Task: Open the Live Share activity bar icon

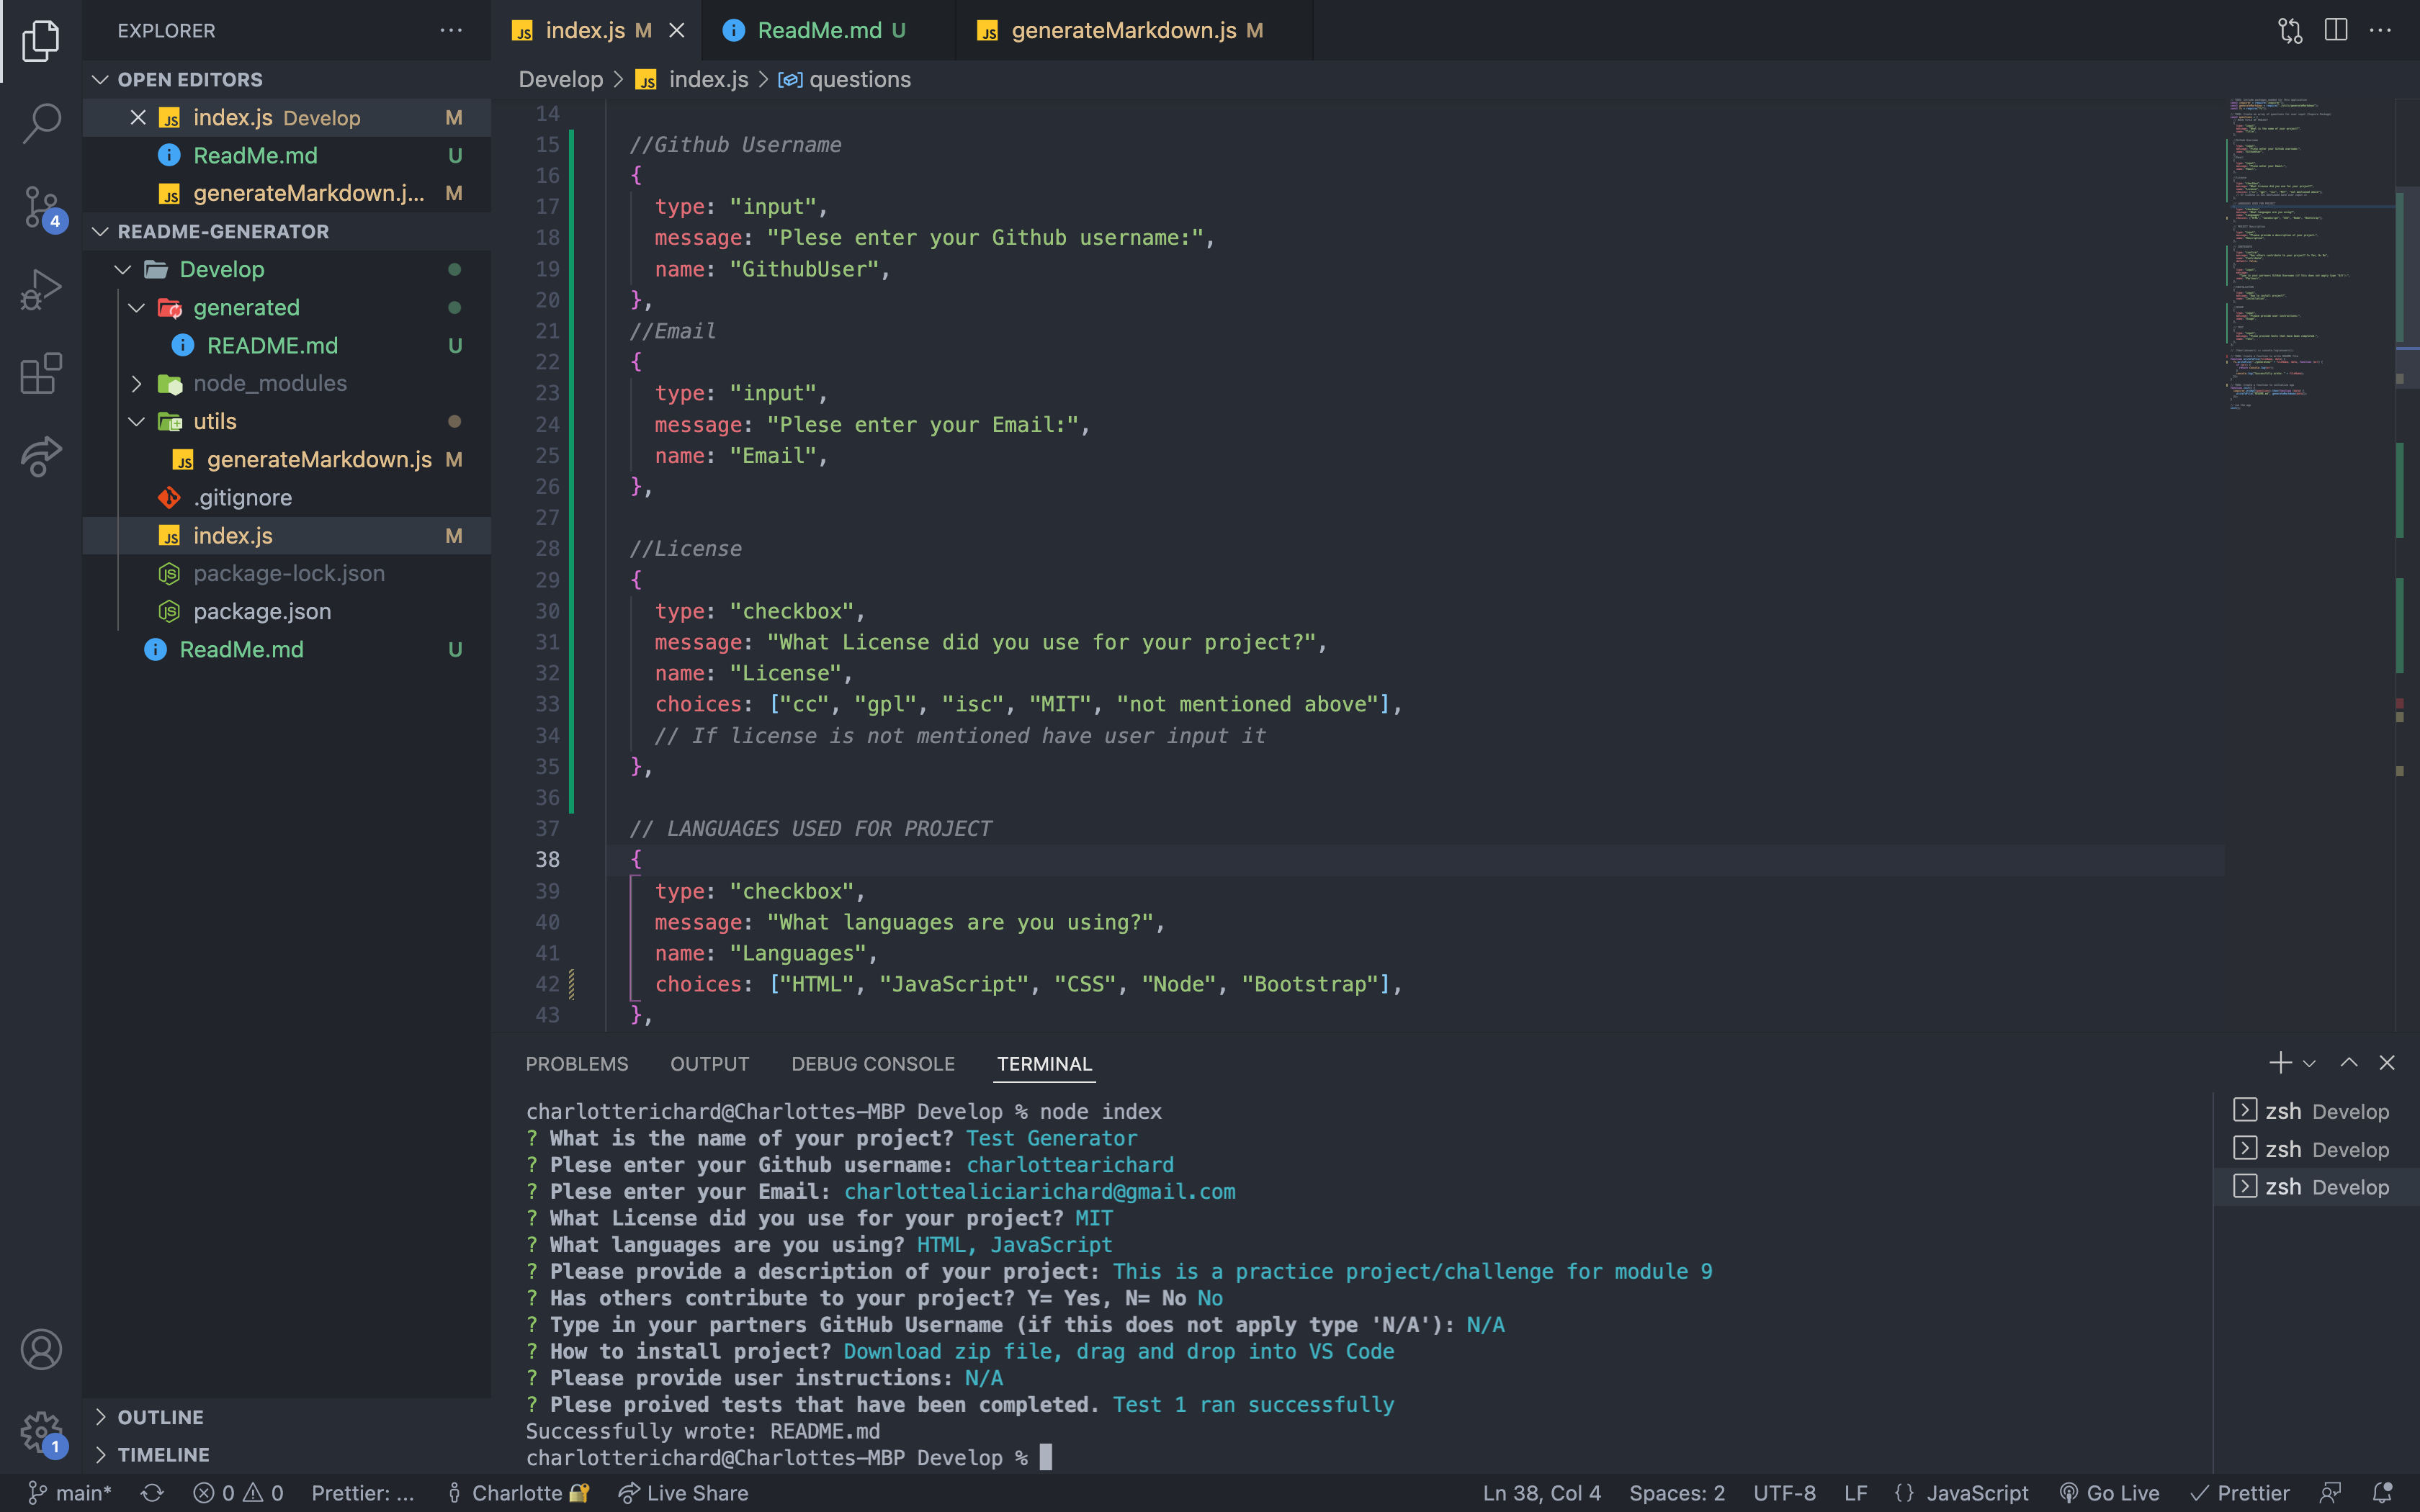Action: click(x=41, y=456)
